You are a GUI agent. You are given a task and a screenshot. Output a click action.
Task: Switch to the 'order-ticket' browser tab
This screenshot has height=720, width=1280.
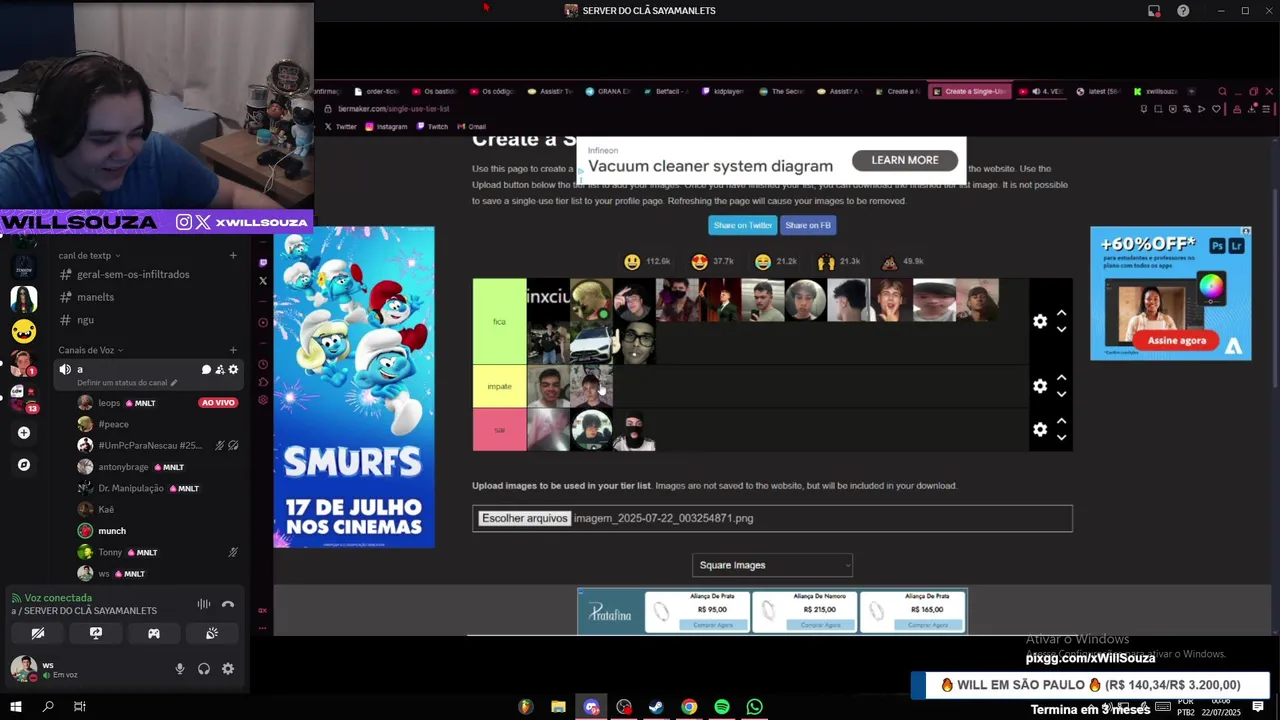(x=376, y=91)
